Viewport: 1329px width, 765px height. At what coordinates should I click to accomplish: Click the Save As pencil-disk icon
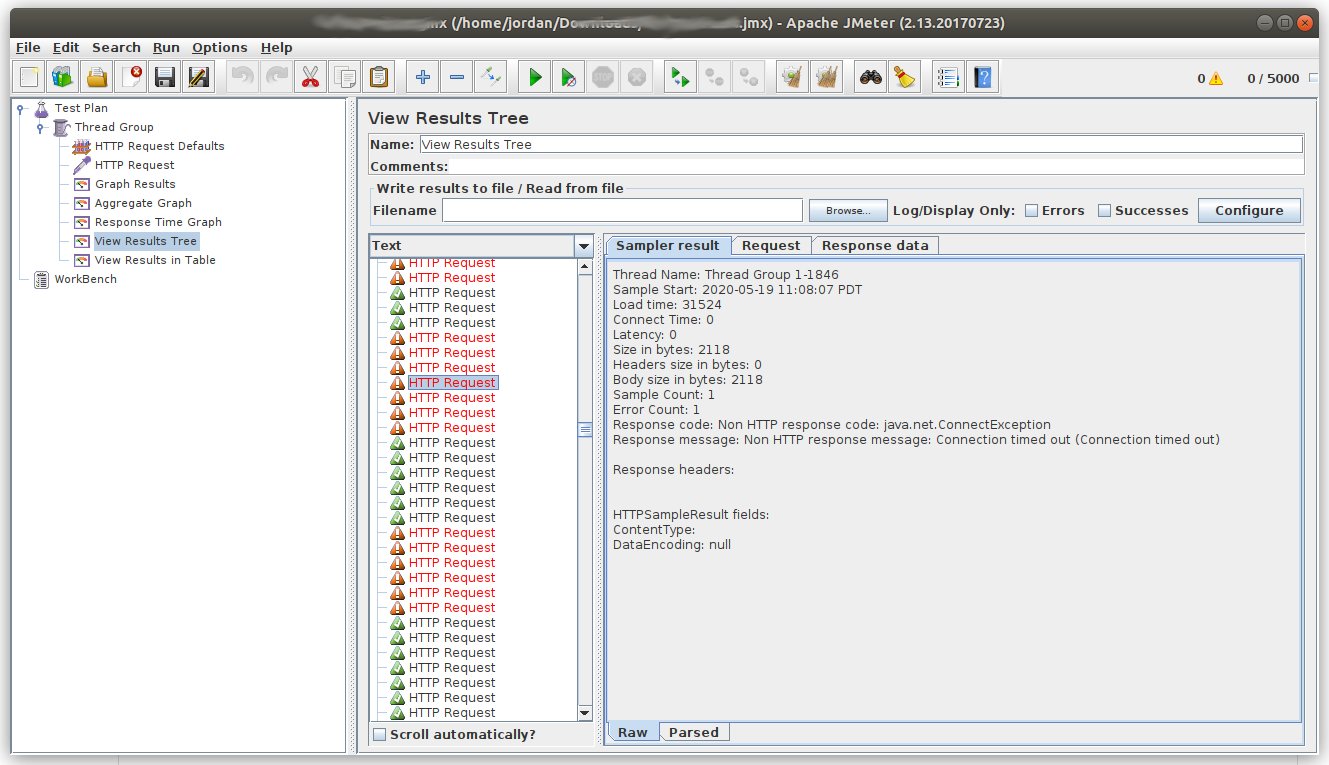[x=199, y=77]
